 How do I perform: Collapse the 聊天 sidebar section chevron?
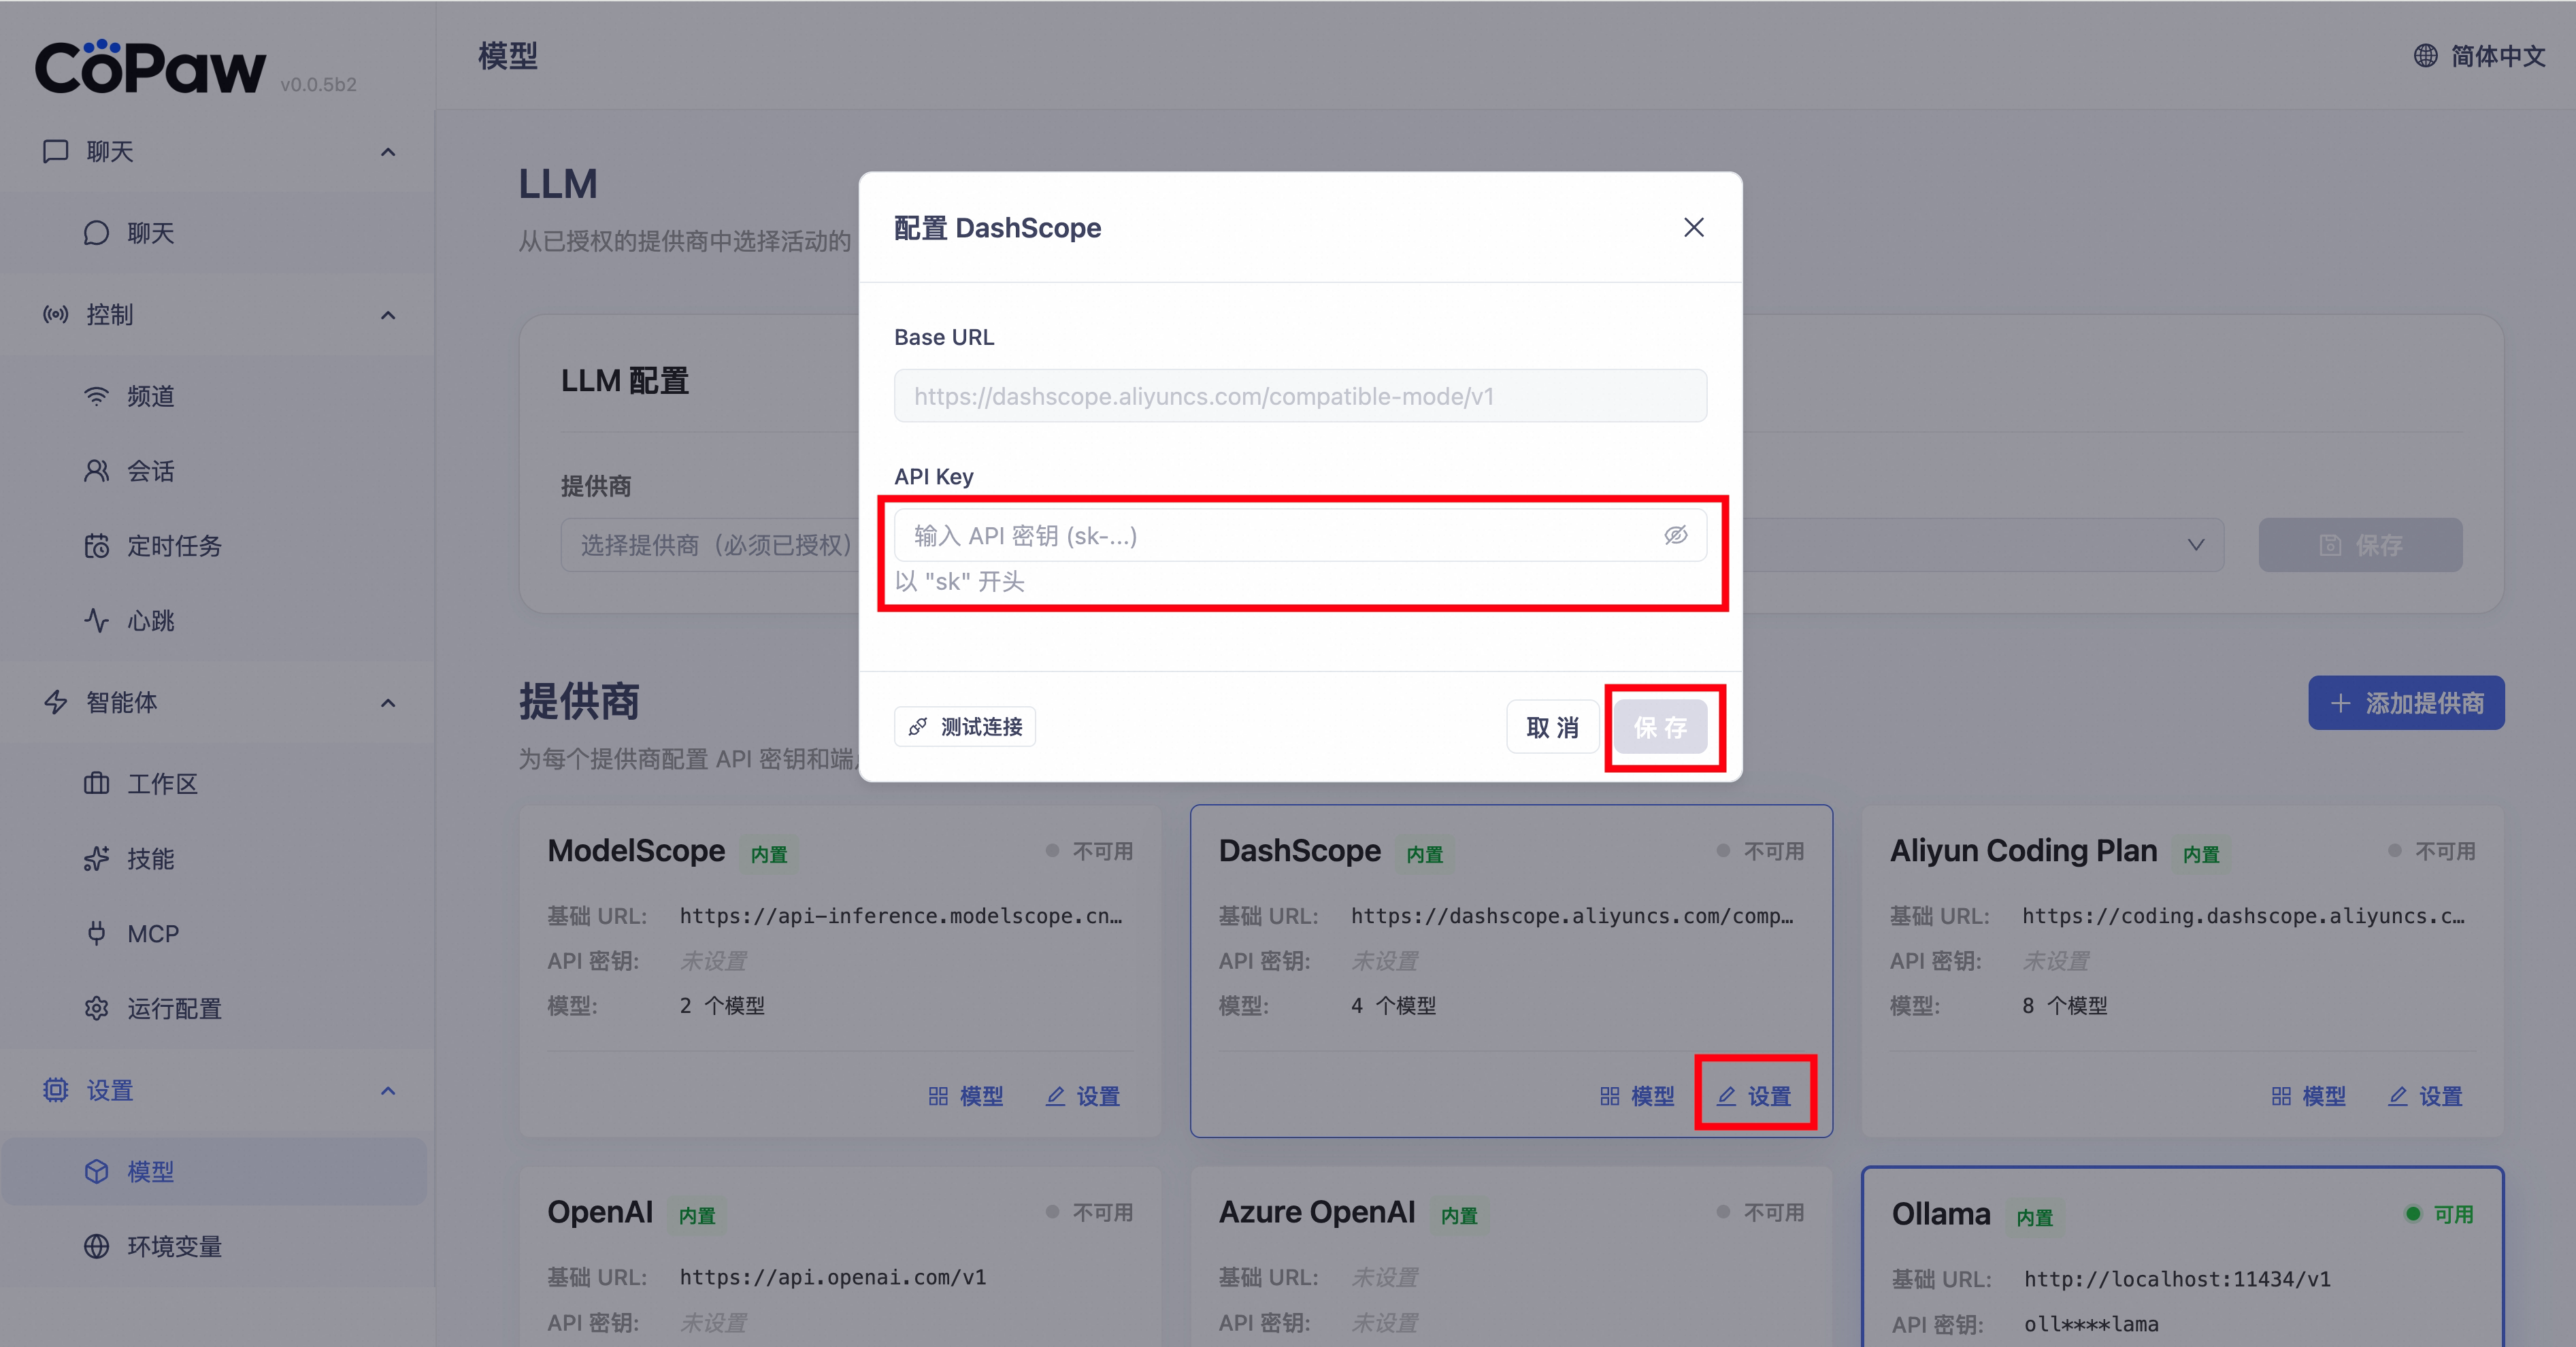pyautogui.click(x=388, y=152)
